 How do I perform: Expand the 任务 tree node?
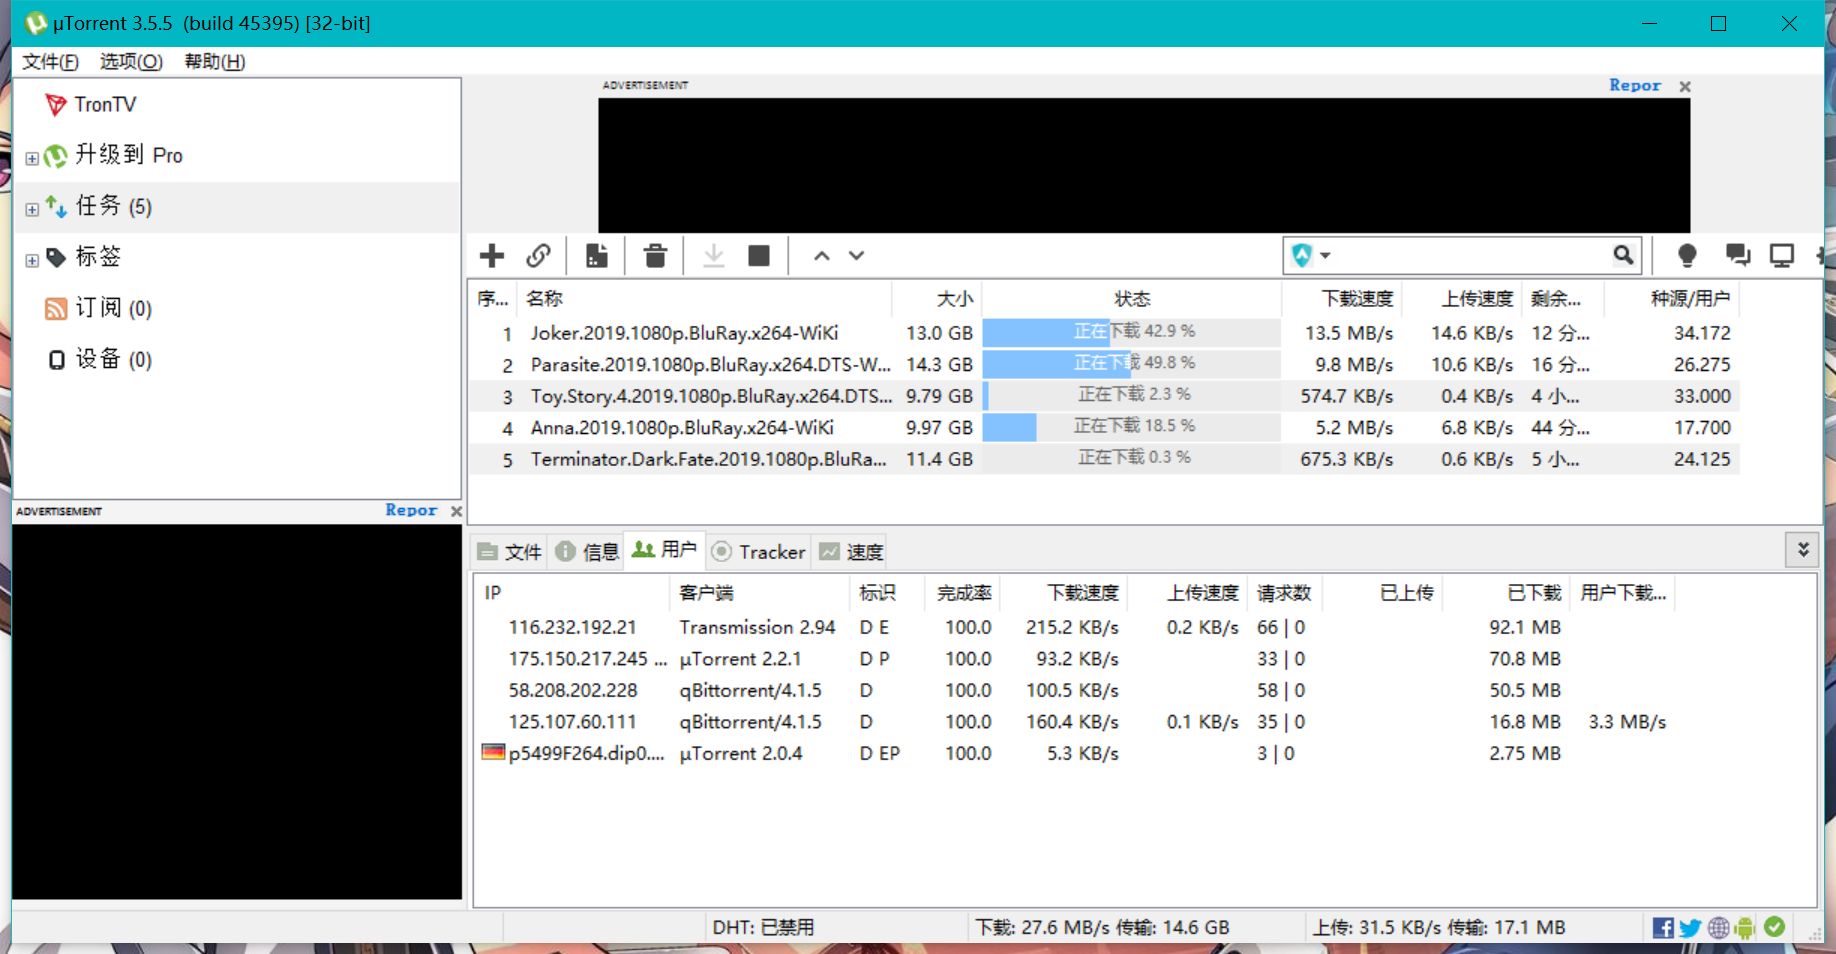click(x=32, y=209)
